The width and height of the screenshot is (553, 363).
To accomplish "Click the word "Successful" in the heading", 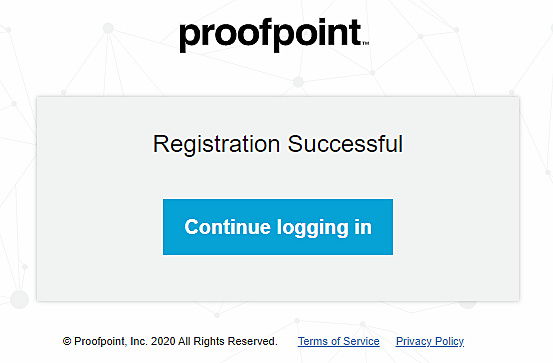I will point(345,144).
